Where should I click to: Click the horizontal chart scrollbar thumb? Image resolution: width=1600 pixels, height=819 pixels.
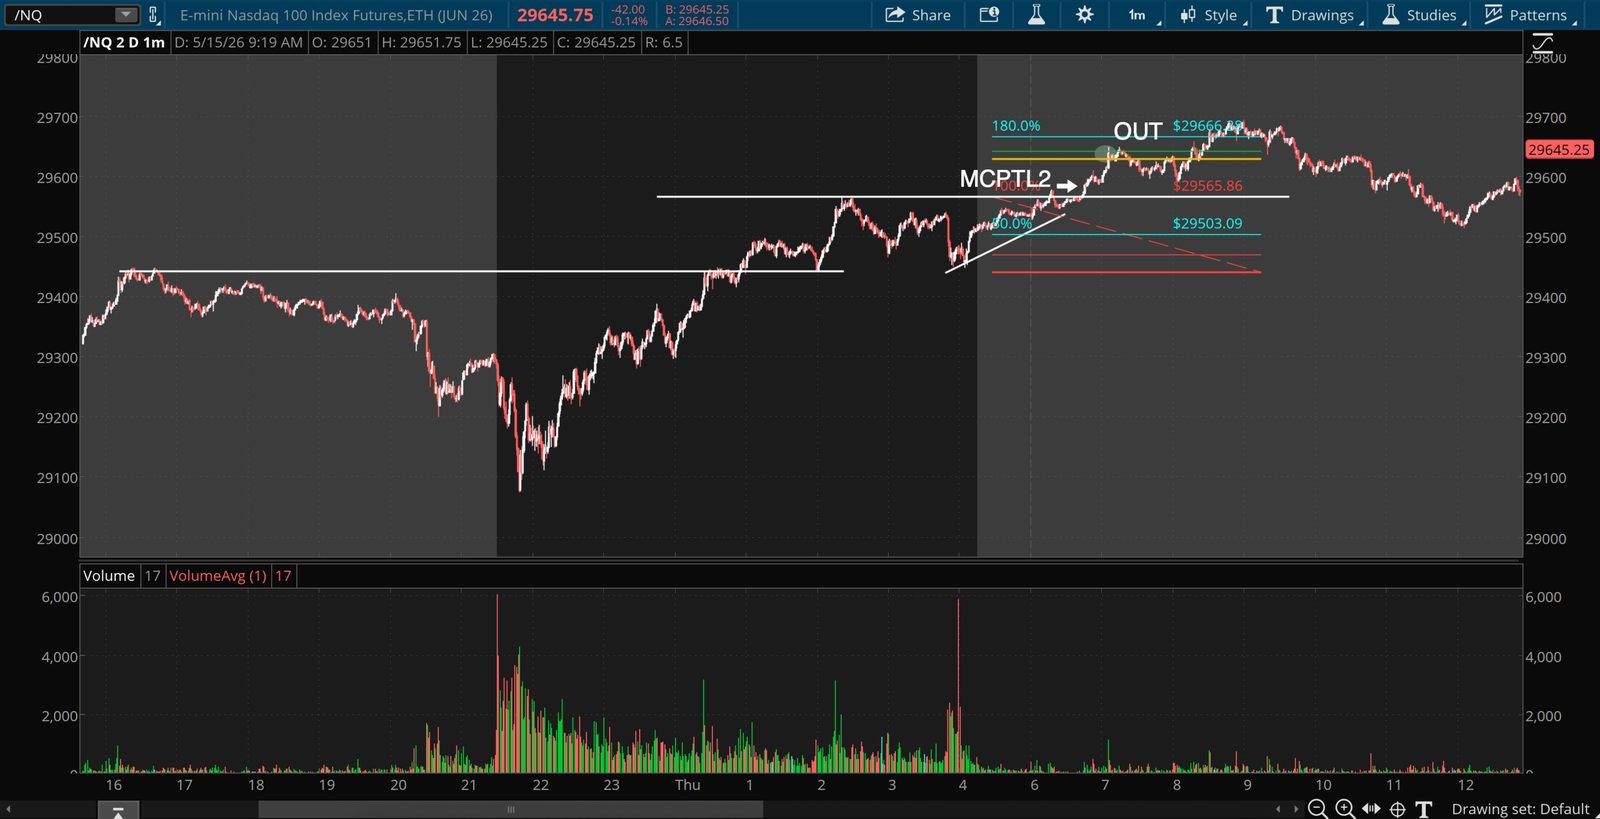(x=510, y=809)
